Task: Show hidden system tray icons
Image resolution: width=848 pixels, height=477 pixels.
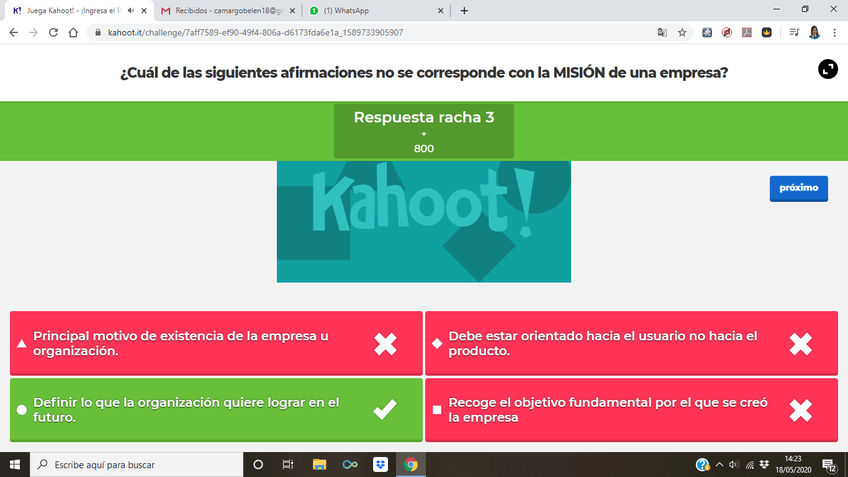Action: click(719, 465)
